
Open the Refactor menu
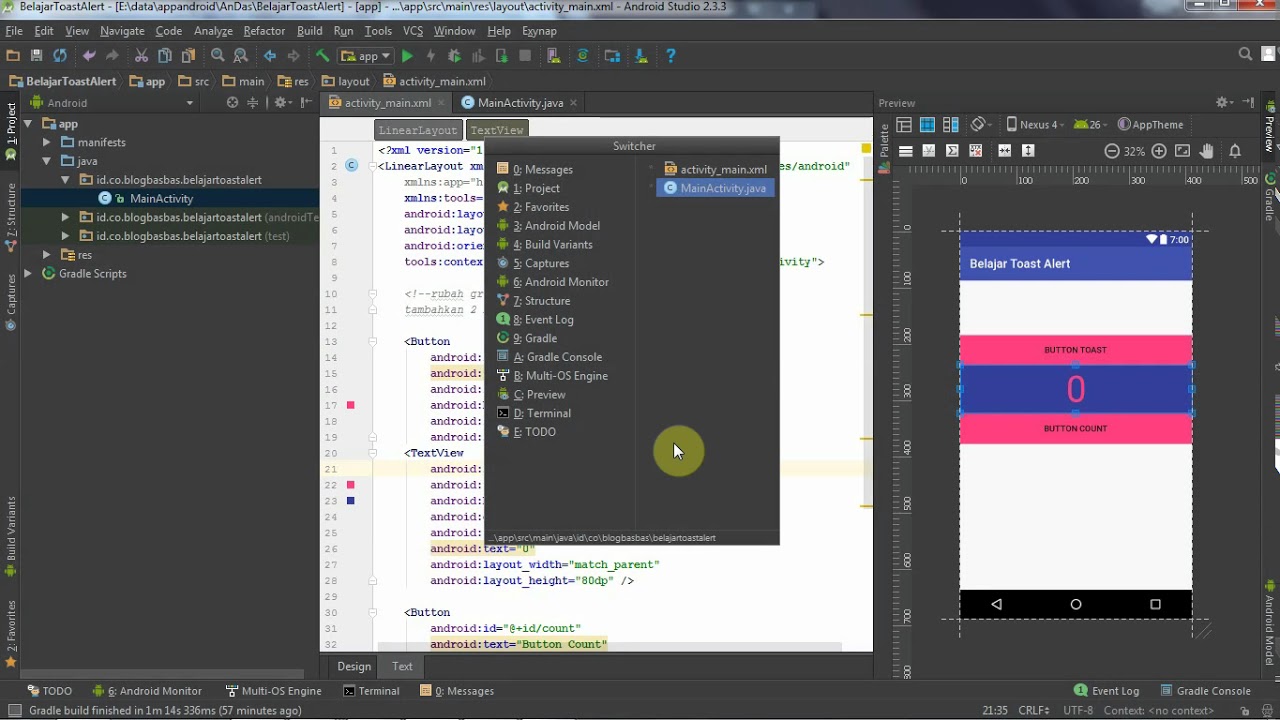[264, 31]
